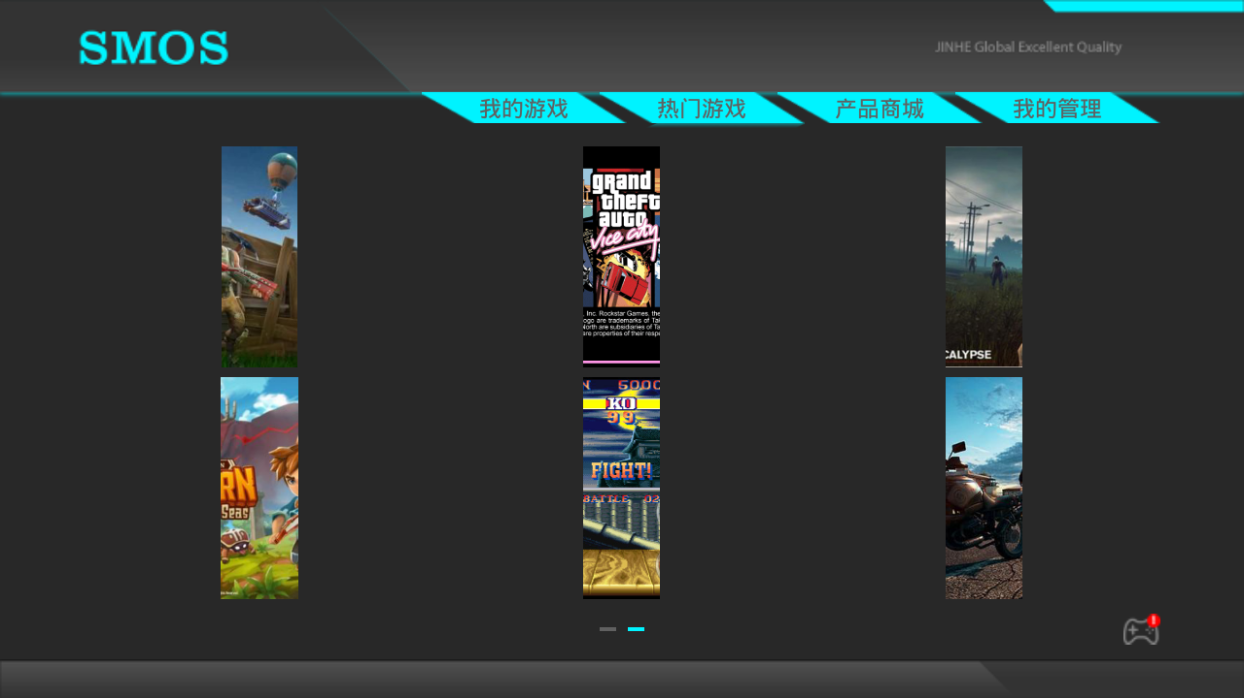Open the KO FIGHT! game thumbnail
The height and width of the screenshot is (698, 1244).
(621, 488)
